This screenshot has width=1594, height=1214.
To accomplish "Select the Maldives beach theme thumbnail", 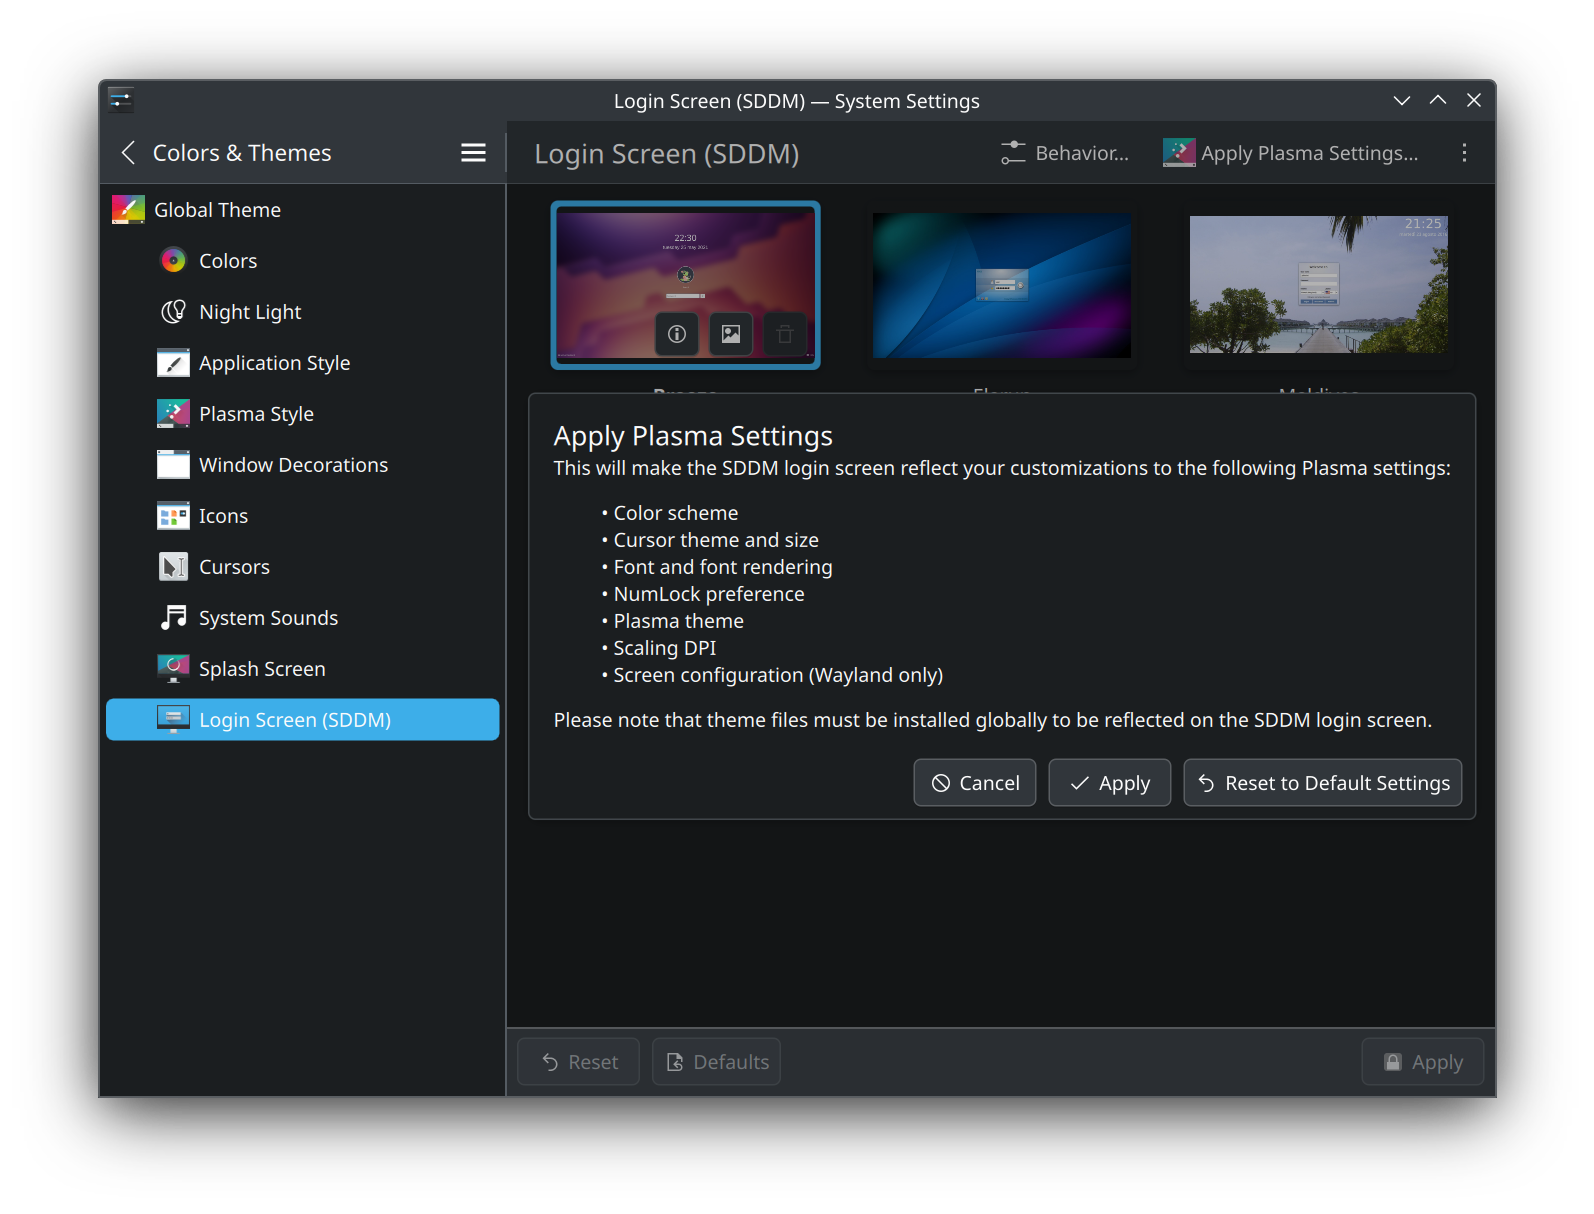I will click(x=1318, y=285).
